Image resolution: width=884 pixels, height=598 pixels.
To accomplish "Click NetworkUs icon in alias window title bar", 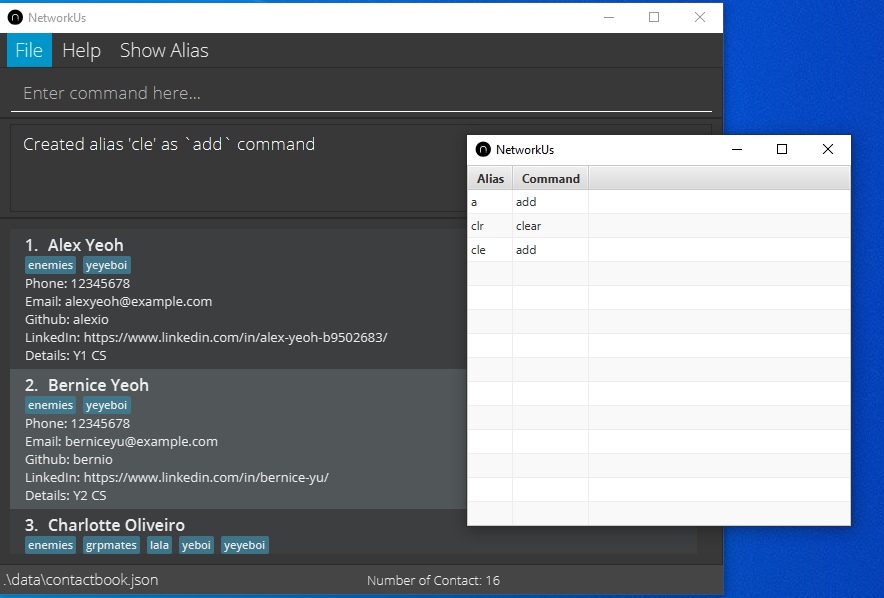I will (483, 149).
